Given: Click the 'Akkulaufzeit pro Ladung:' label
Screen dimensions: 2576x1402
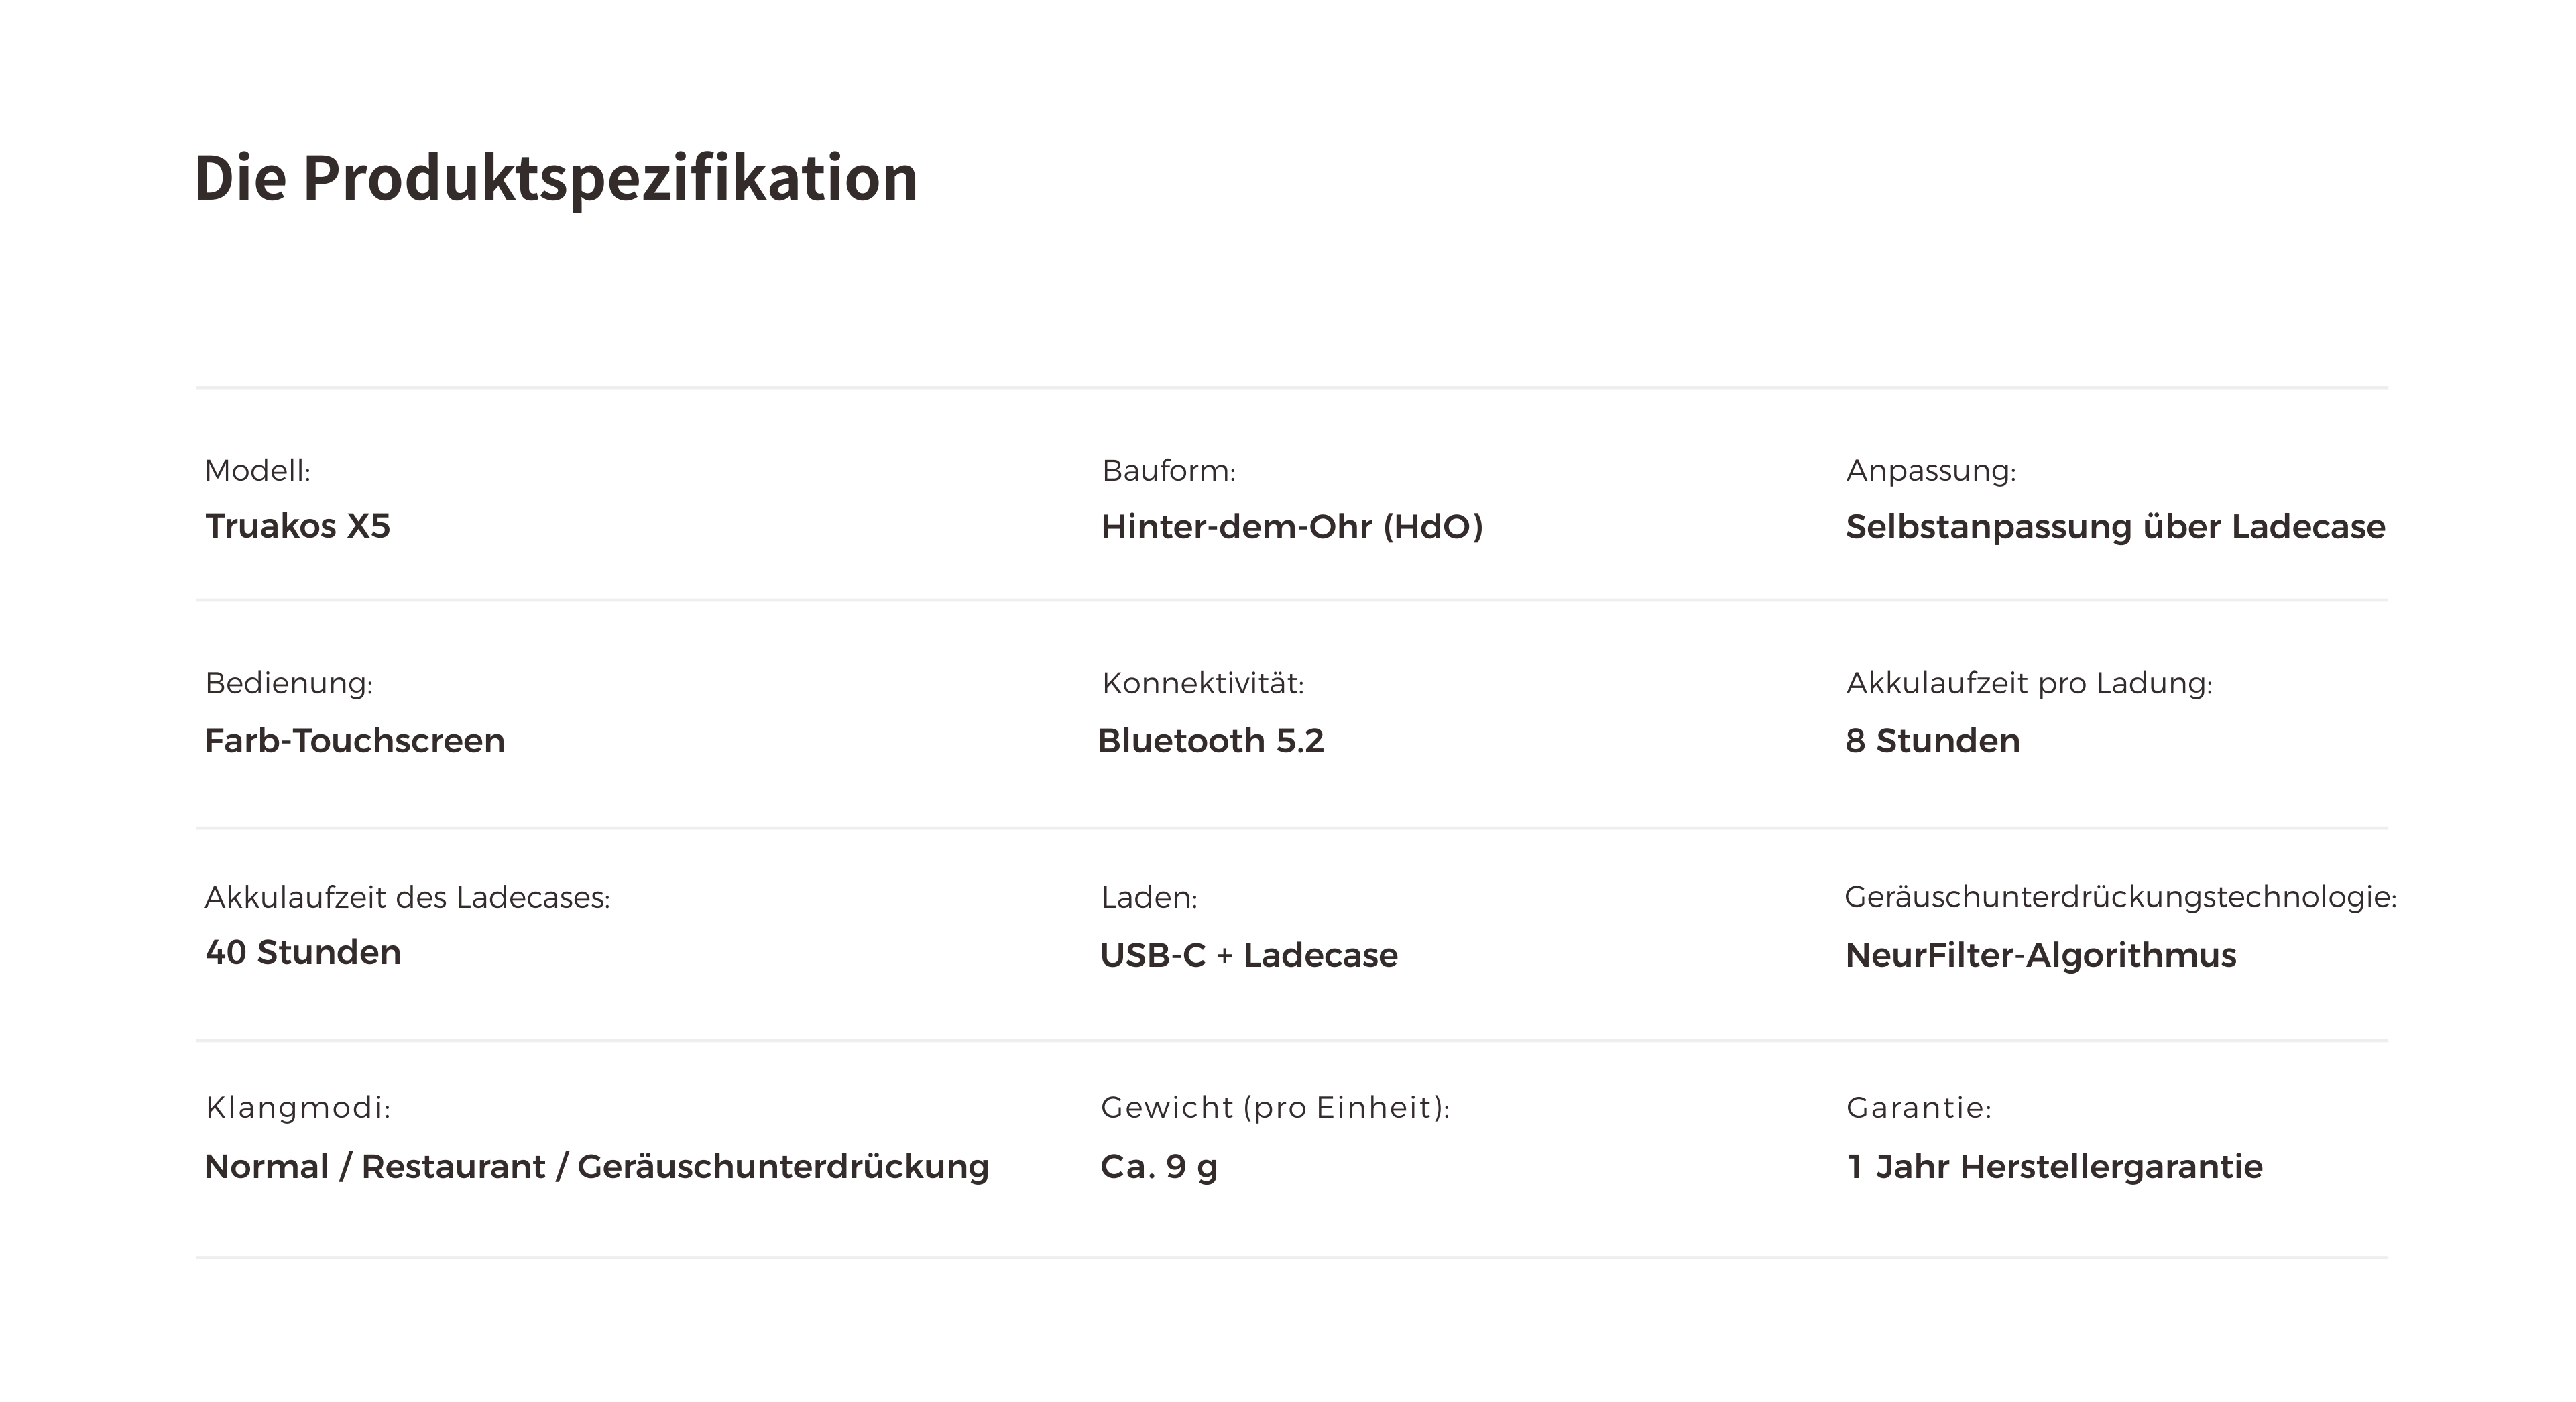Looking at the screenshot, I should tap(2029, 683).
